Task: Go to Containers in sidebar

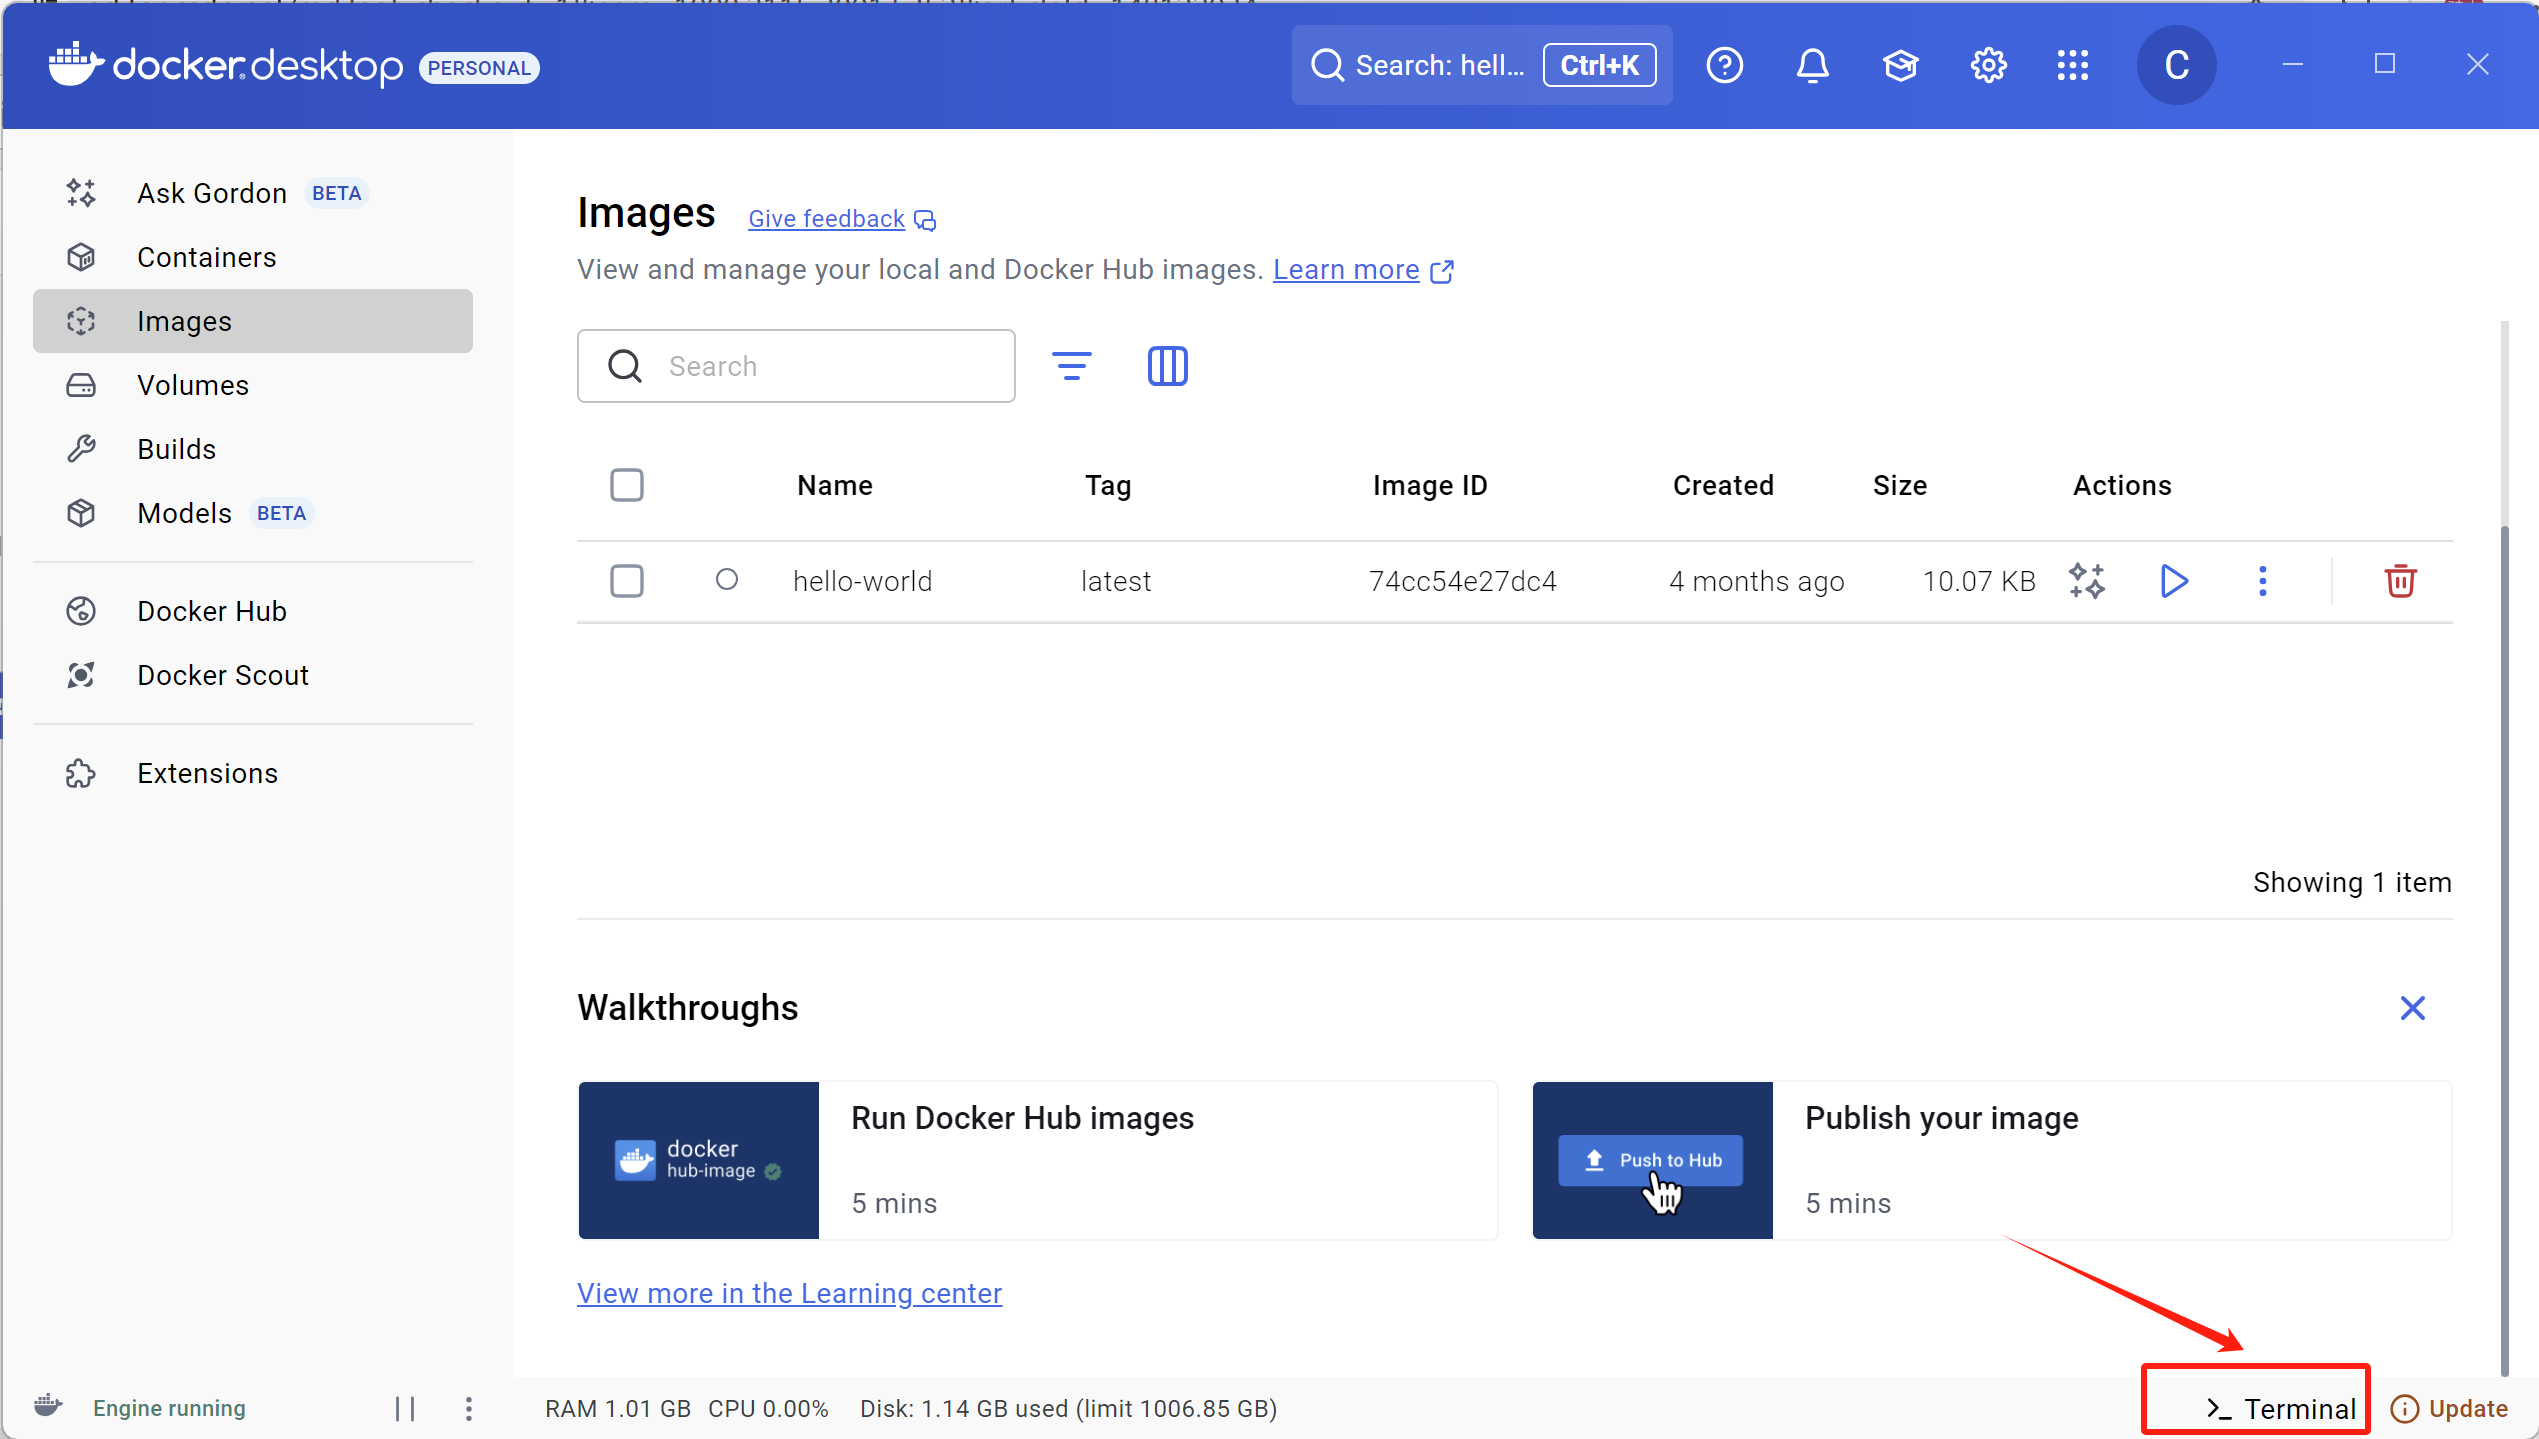Action: (206, 258)
